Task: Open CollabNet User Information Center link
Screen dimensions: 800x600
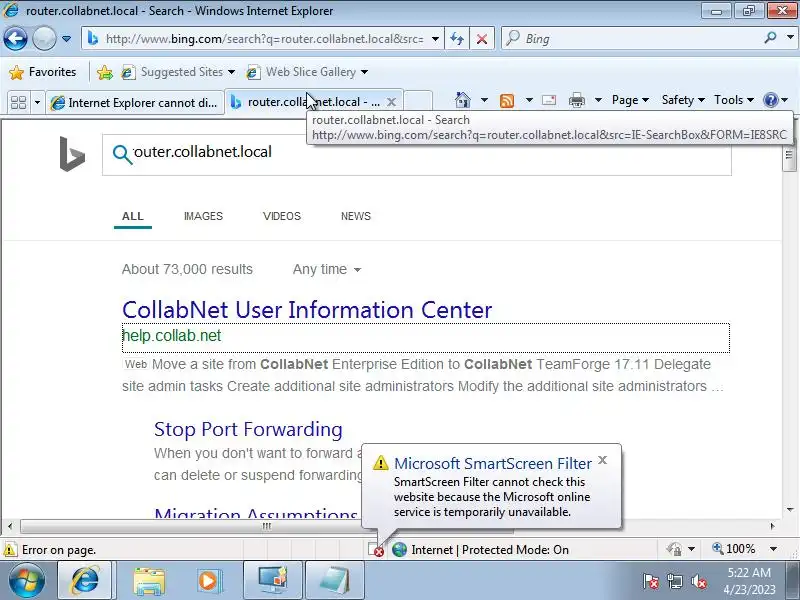Action: coord(307,310)
